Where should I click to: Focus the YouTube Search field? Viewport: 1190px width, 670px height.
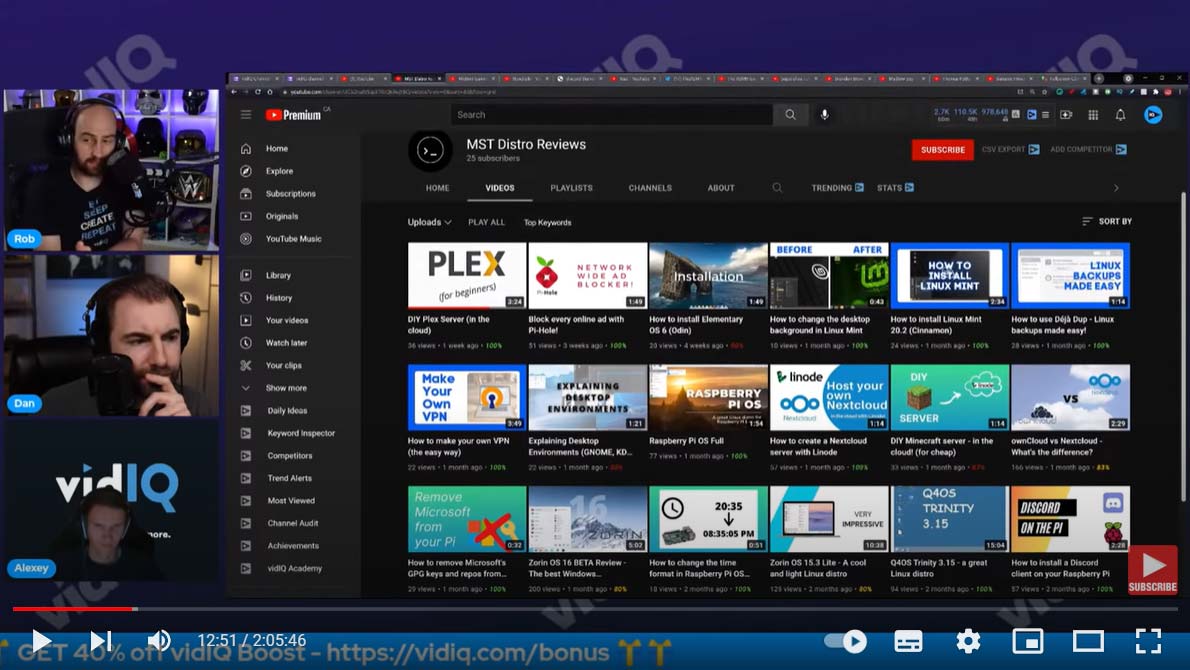[611, 115]
